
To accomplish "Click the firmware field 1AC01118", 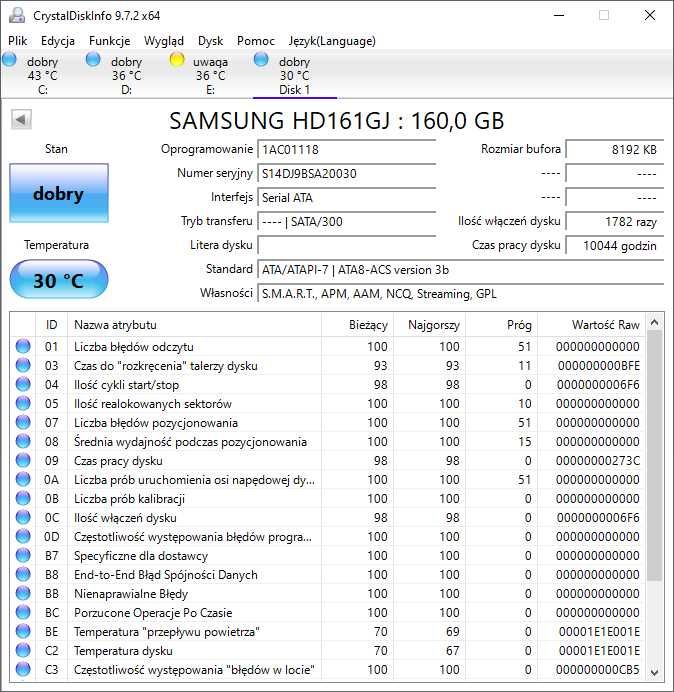I will [x=347, y=149].
